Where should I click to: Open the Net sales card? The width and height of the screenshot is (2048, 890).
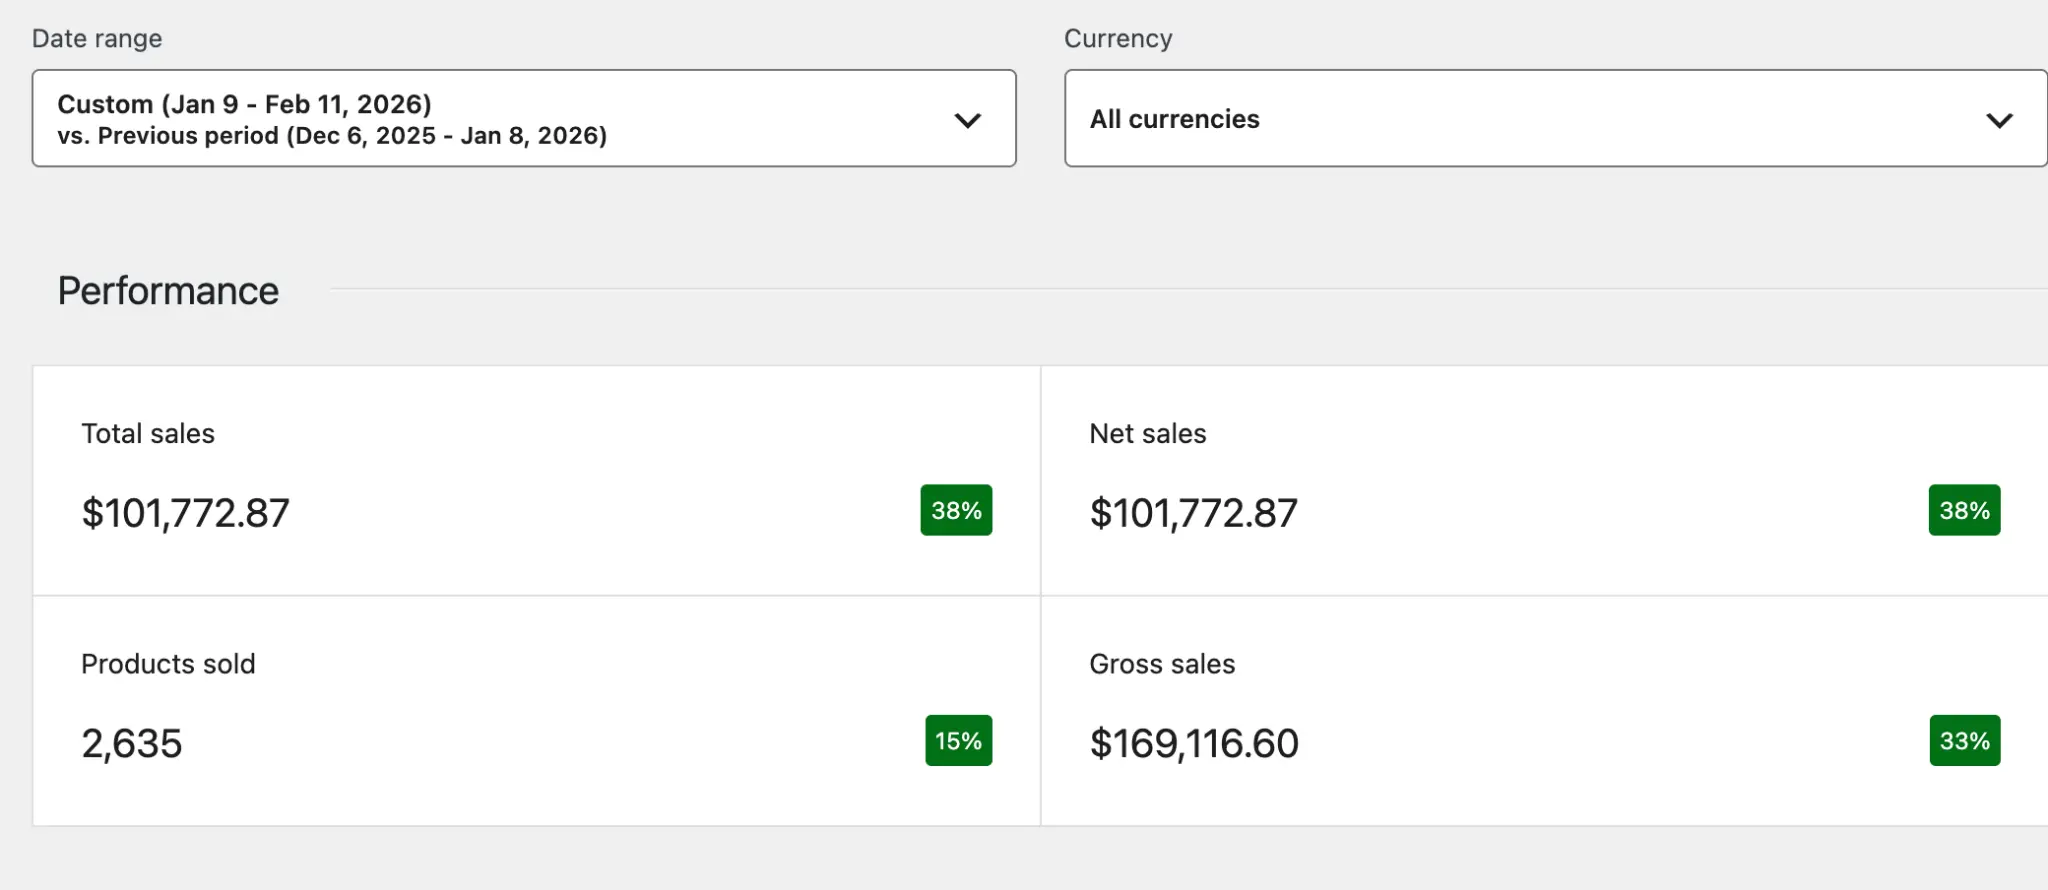pos(1545,481)
